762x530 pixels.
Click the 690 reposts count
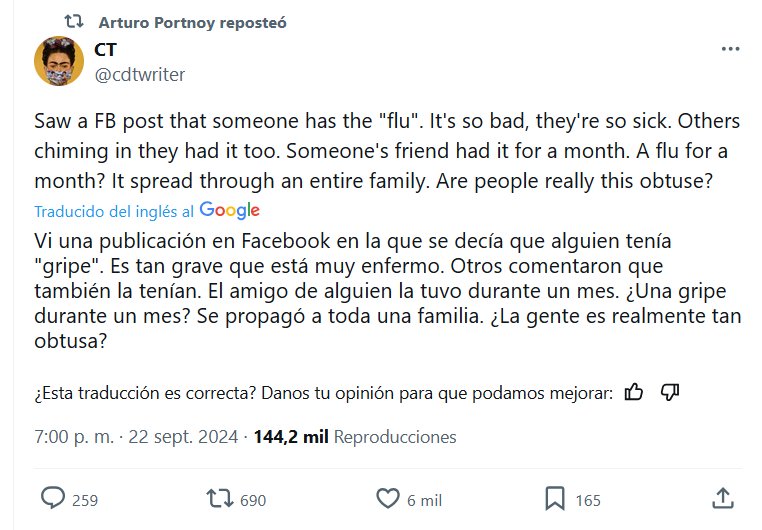(254, 499)
